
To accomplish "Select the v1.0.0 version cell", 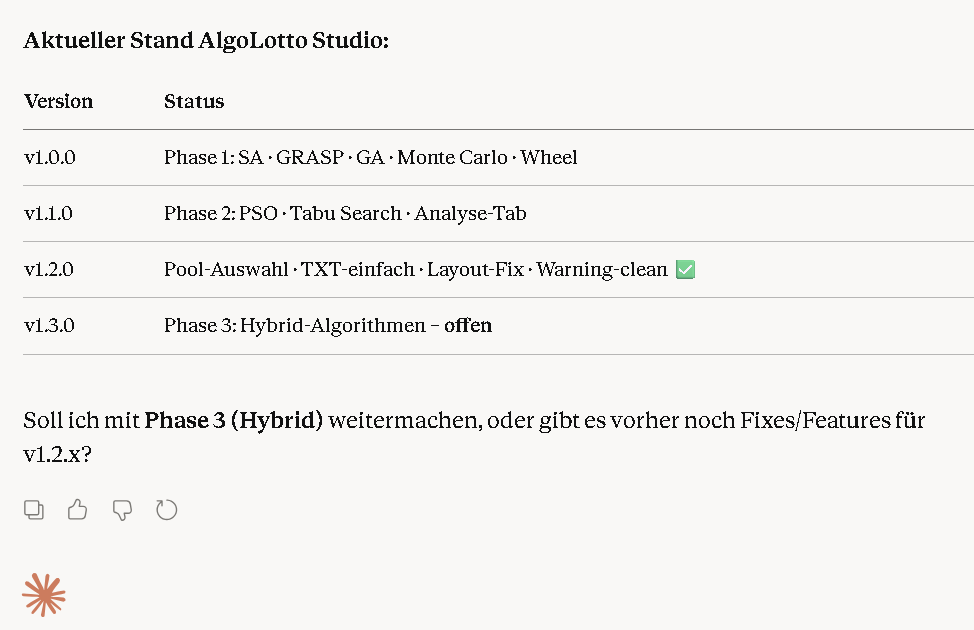I will click(50, 157).
